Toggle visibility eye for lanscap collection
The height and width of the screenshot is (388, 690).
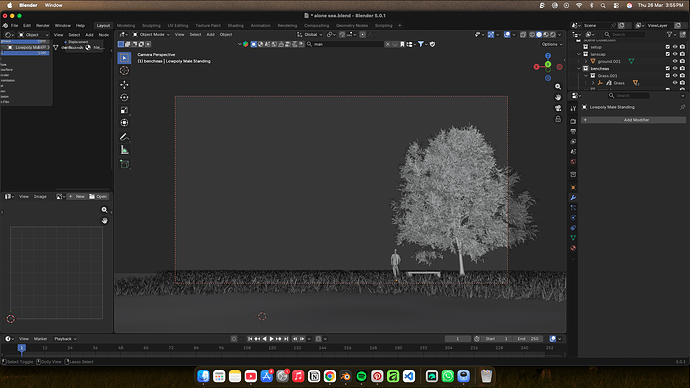tap(675, 54)
